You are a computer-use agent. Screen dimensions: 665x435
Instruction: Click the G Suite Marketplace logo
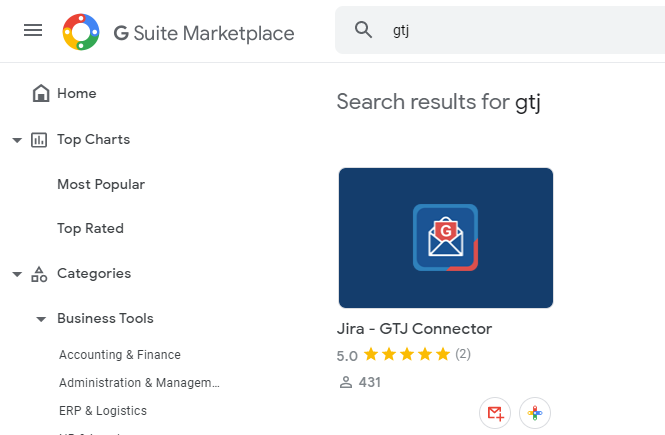click(81, 32)
